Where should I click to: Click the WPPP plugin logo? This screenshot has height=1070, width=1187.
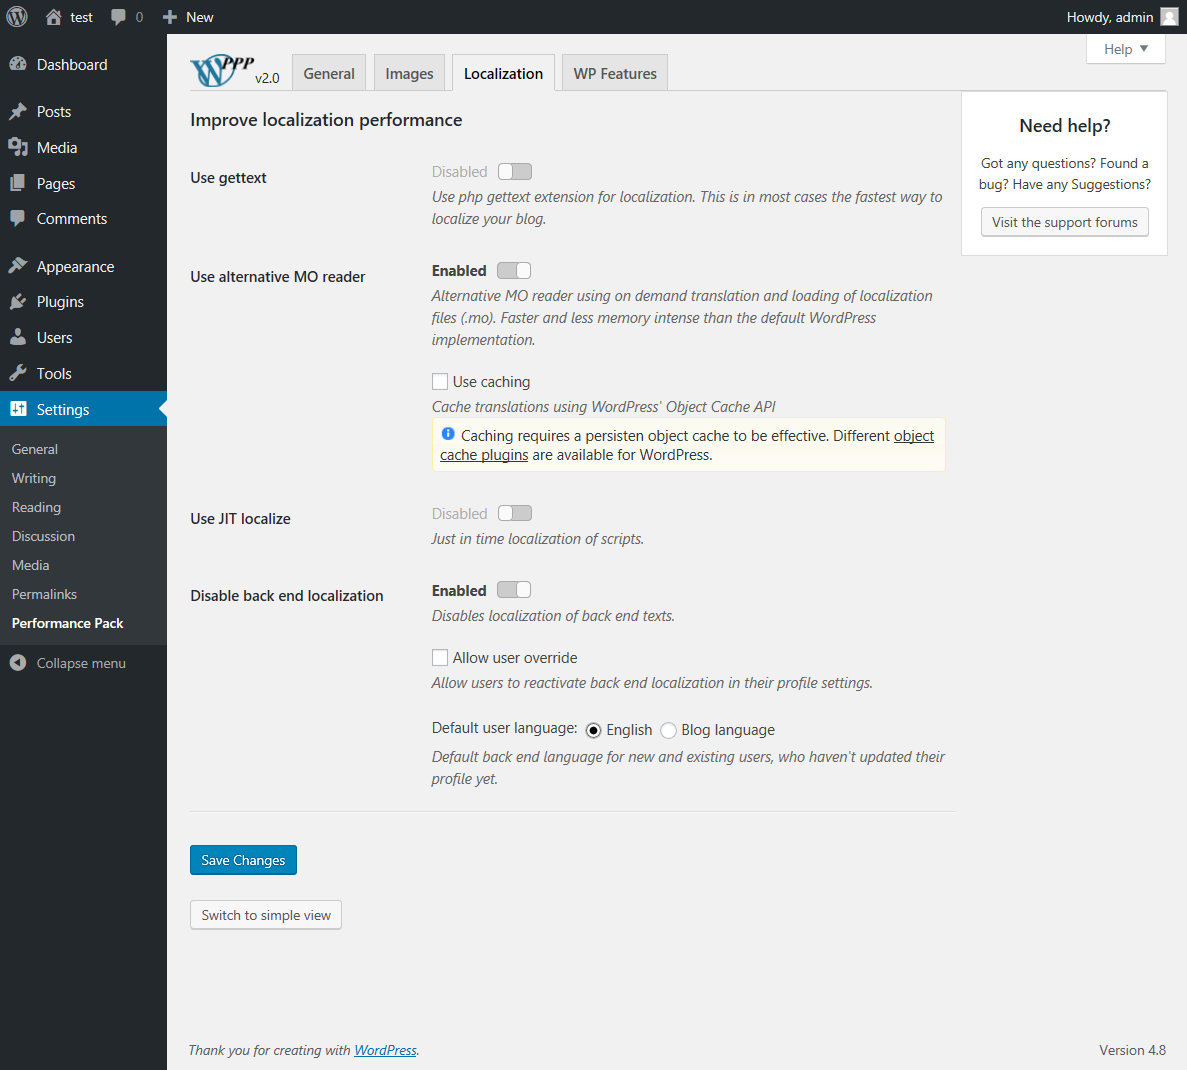tap(223, 70)
